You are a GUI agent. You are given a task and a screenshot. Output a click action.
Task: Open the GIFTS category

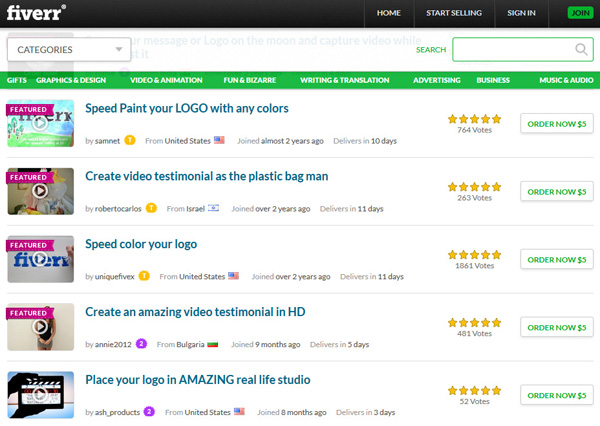click(17, 80)
